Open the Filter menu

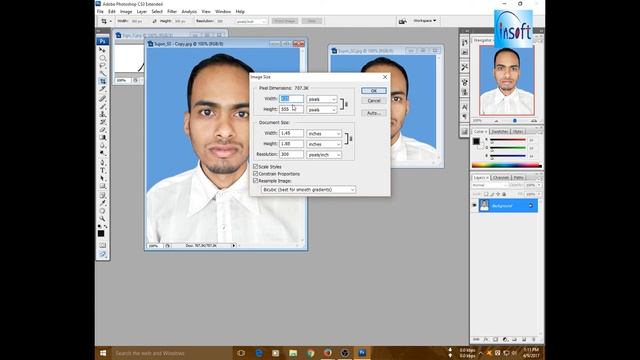coord(172,11)
